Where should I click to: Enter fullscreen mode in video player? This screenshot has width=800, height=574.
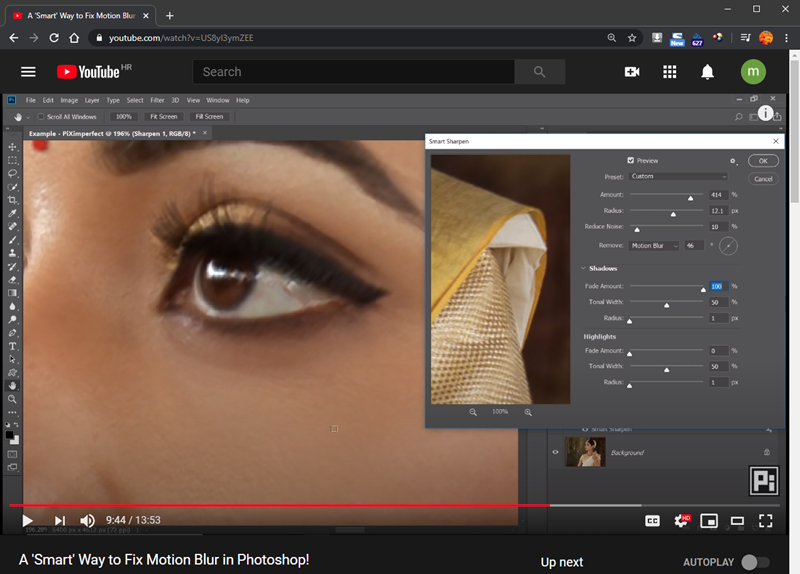click(x=765, y=520)
